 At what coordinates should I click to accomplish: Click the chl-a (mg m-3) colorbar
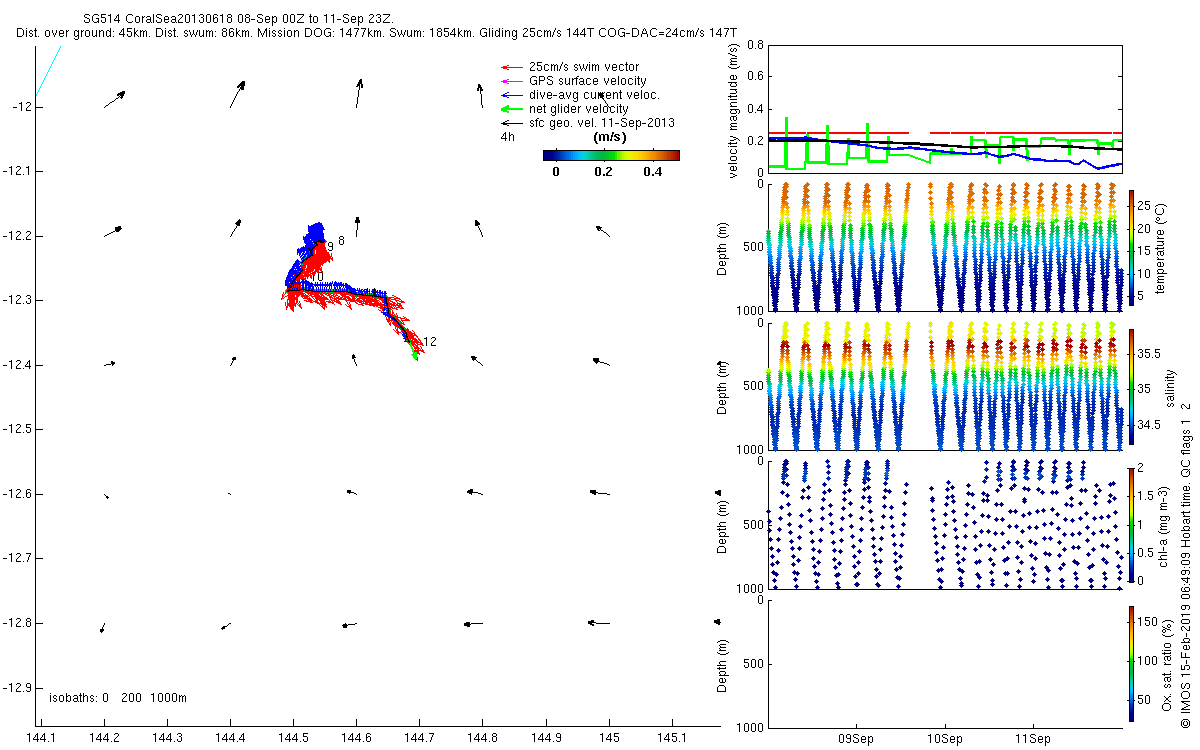(x=1131, y=524)
